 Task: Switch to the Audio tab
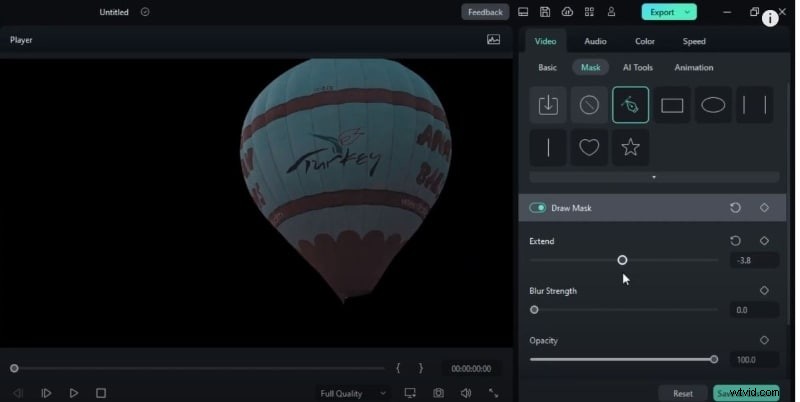(595, 41)
